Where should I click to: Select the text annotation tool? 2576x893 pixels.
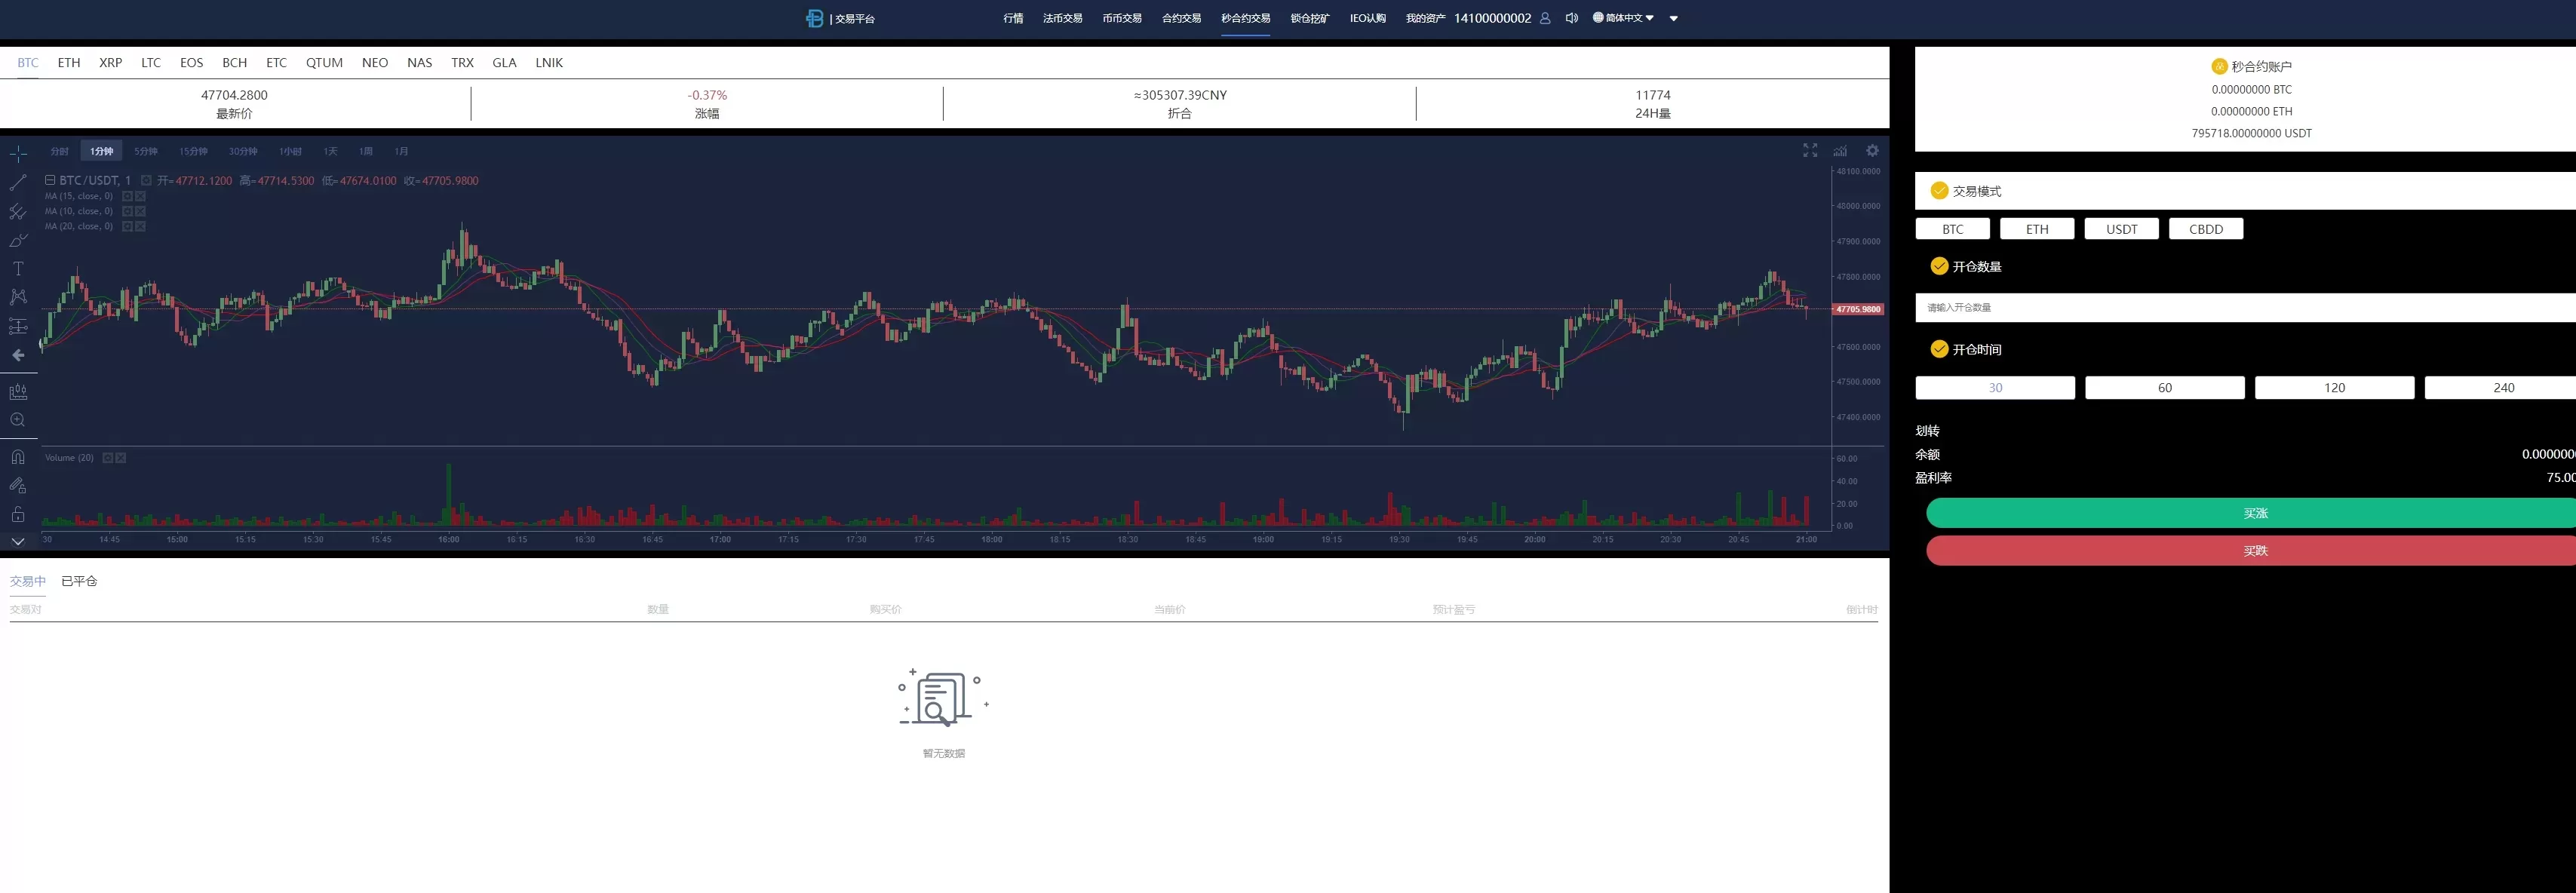point(18,268)
